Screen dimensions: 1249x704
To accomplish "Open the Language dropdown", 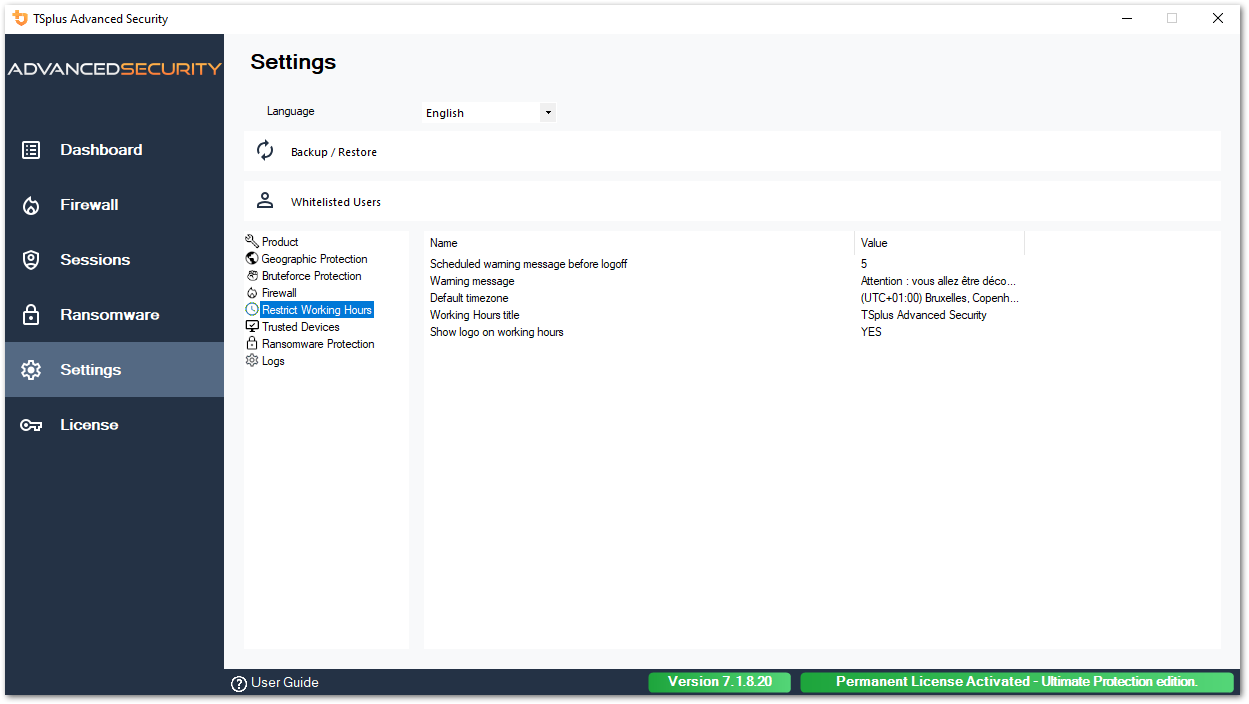I will pyautogui.click(x=487, y=112).
